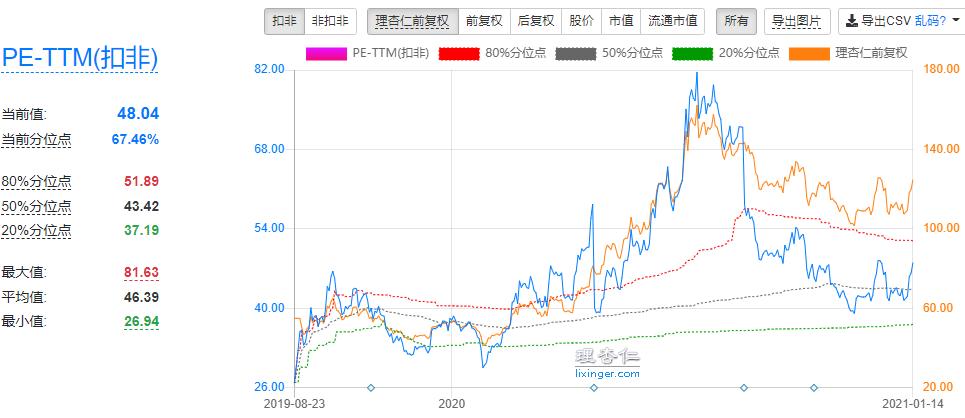Select 理杏仁前复权 price option
The image size is (965, 418).
(x=412, y=21)
